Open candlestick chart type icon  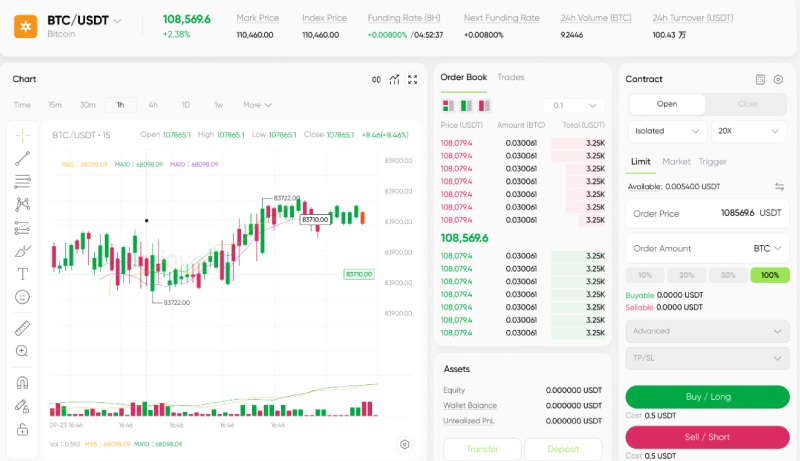coord(376,80)
